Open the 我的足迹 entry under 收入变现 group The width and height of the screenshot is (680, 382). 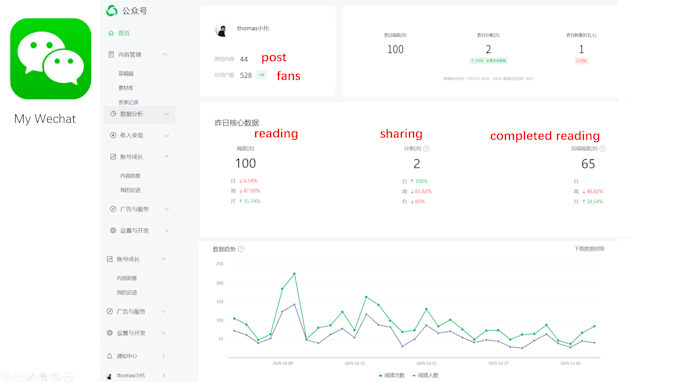pyautogui.click(x=130, y=190)
